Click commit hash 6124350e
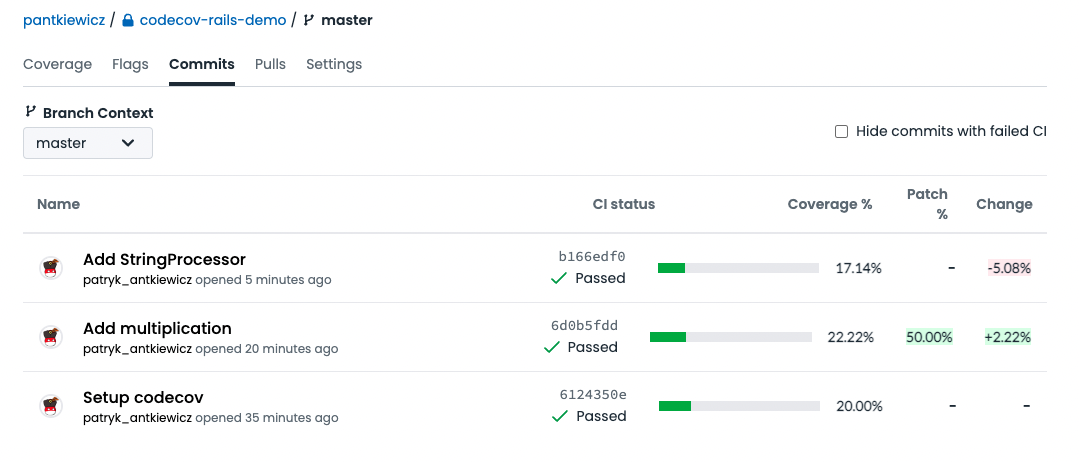The image size is (1079, 462). point(593,394)
